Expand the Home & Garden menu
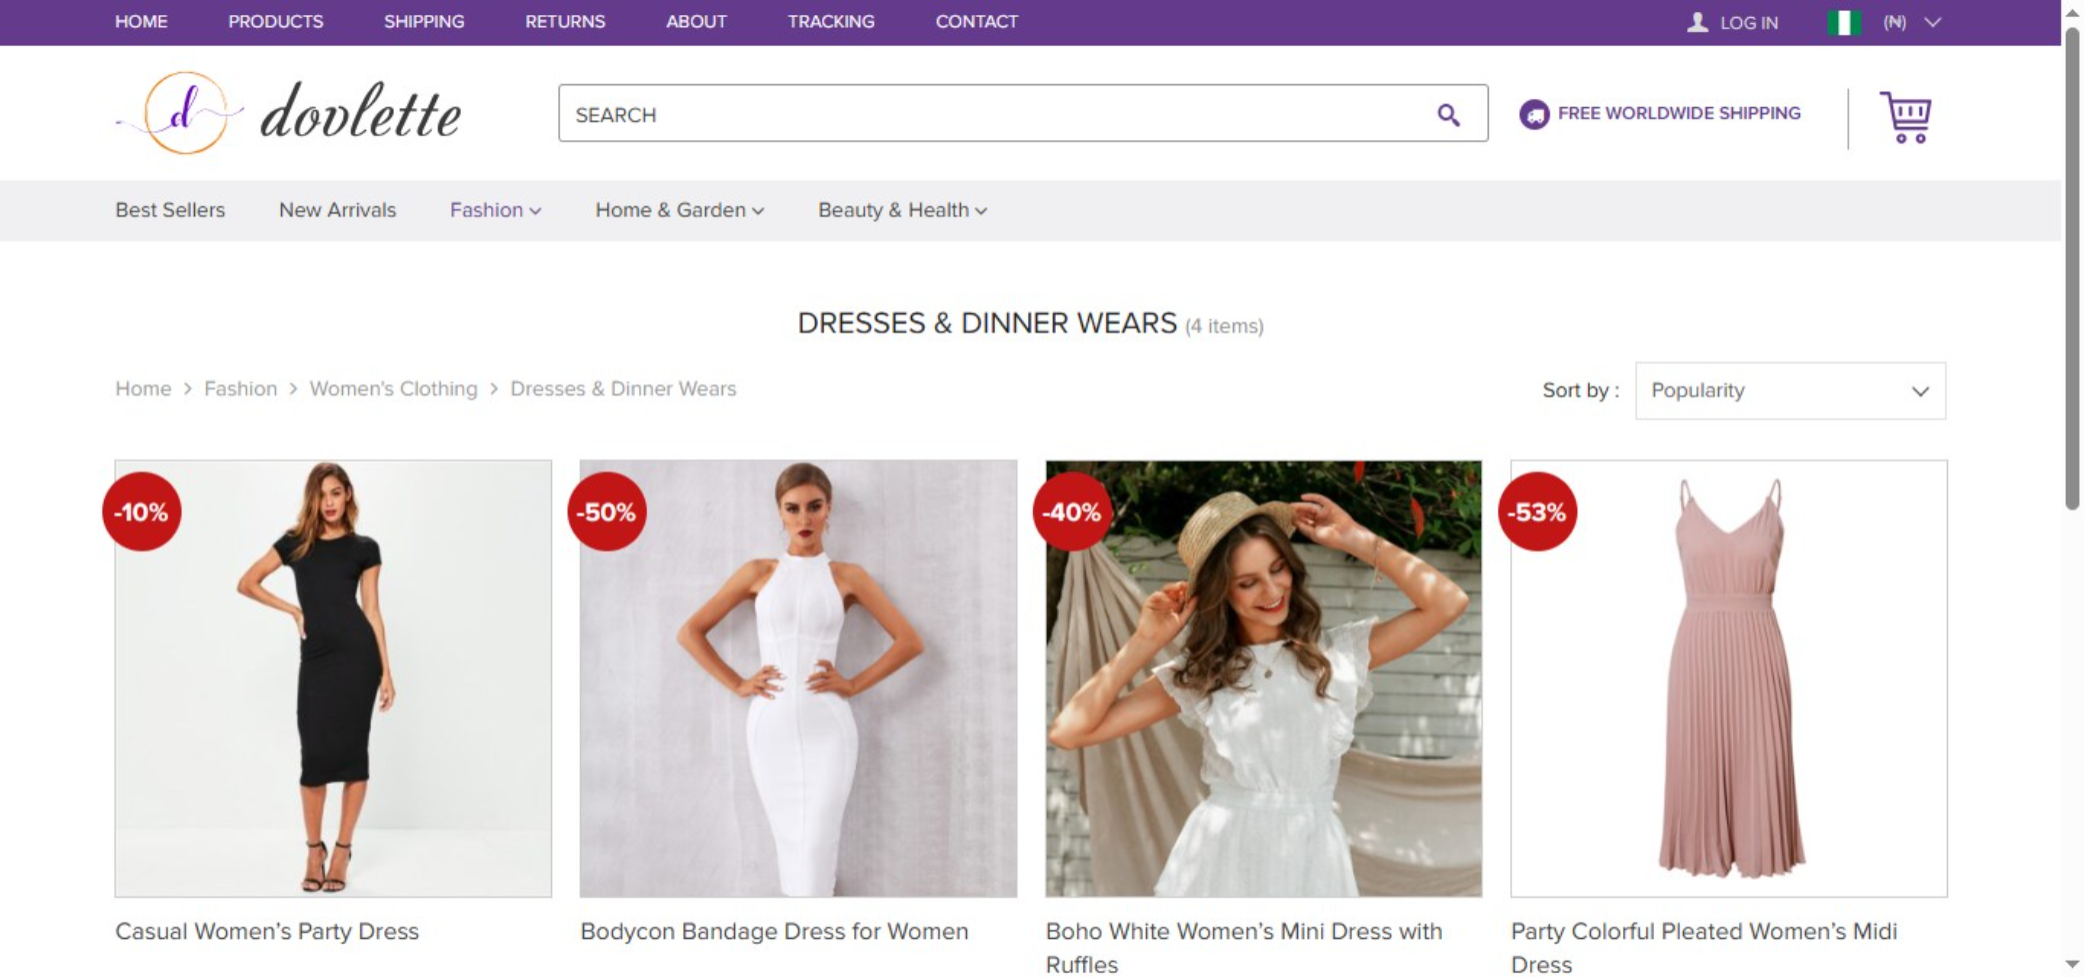The height and width of the screenshot is (977, 2084). pyautogui.click(x=679, y=210)
